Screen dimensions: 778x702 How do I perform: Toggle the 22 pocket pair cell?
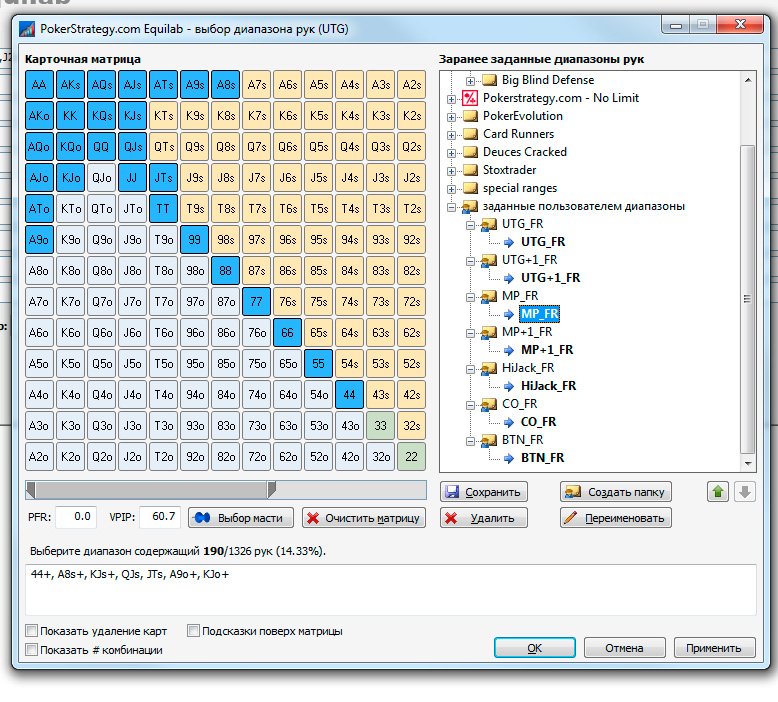click(411, 456)
